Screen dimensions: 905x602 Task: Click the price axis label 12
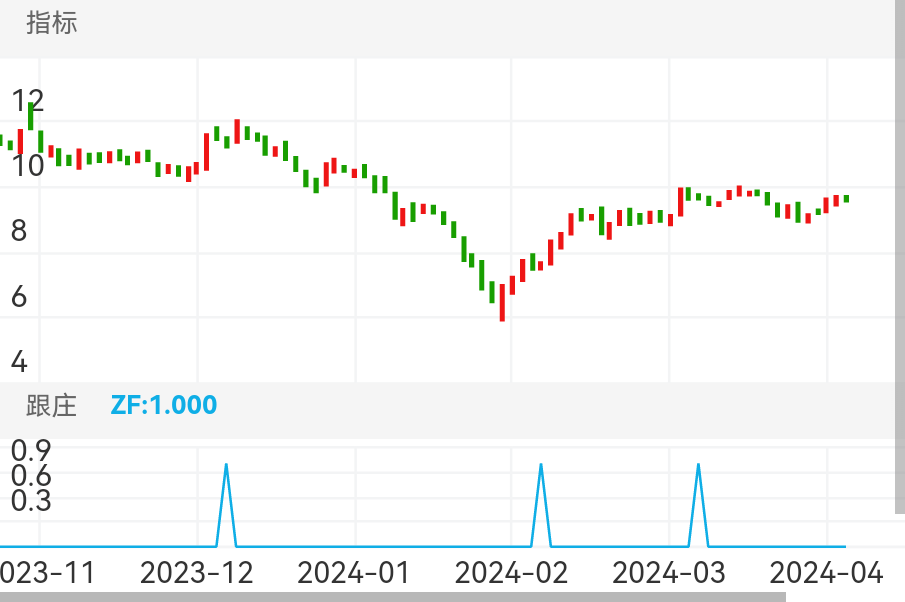click(x=28, y=100)
